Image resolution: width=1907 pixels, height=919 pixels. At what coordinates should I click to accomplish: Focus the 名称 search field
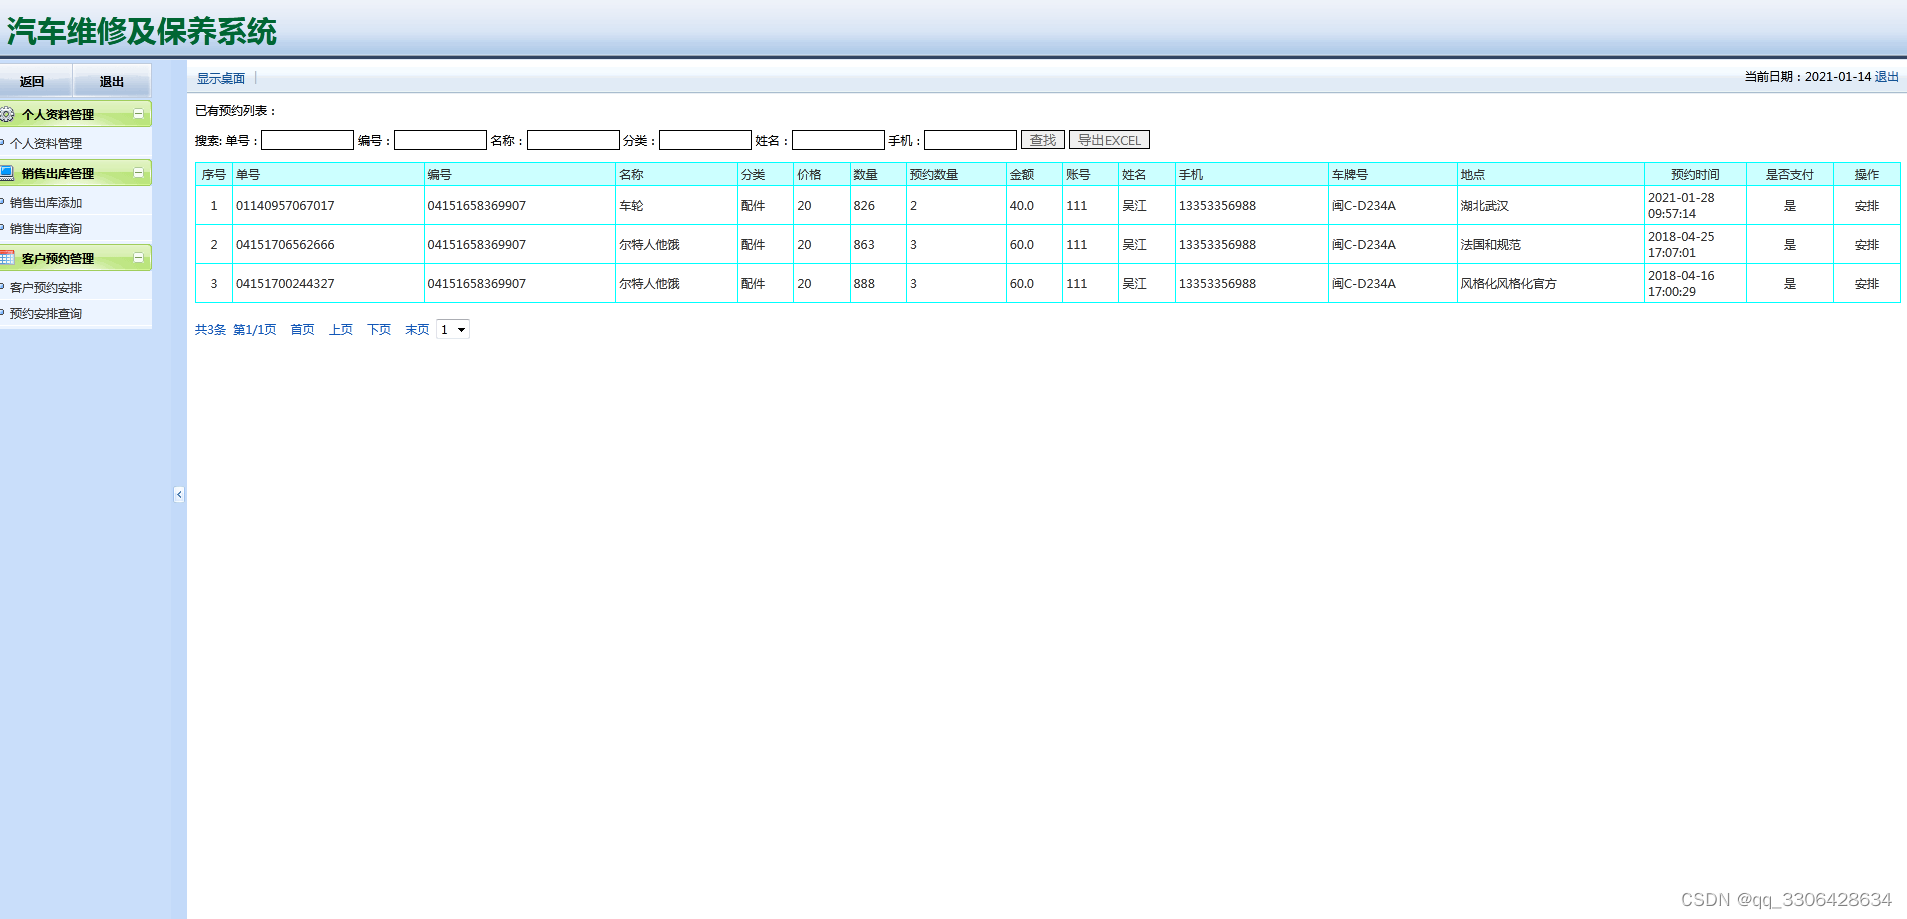click(x=573, y=140)
